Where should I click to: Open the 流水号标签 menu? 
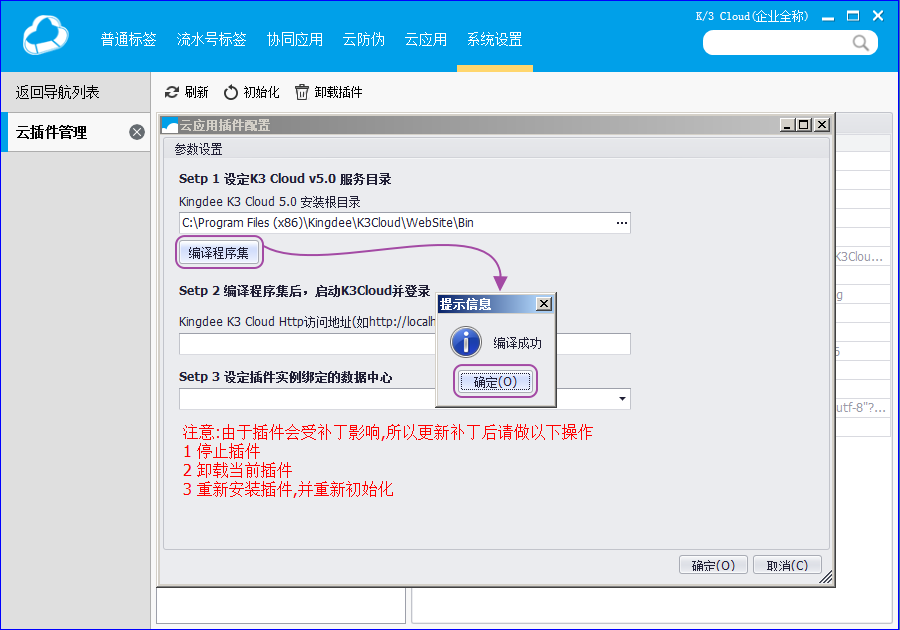211,39
